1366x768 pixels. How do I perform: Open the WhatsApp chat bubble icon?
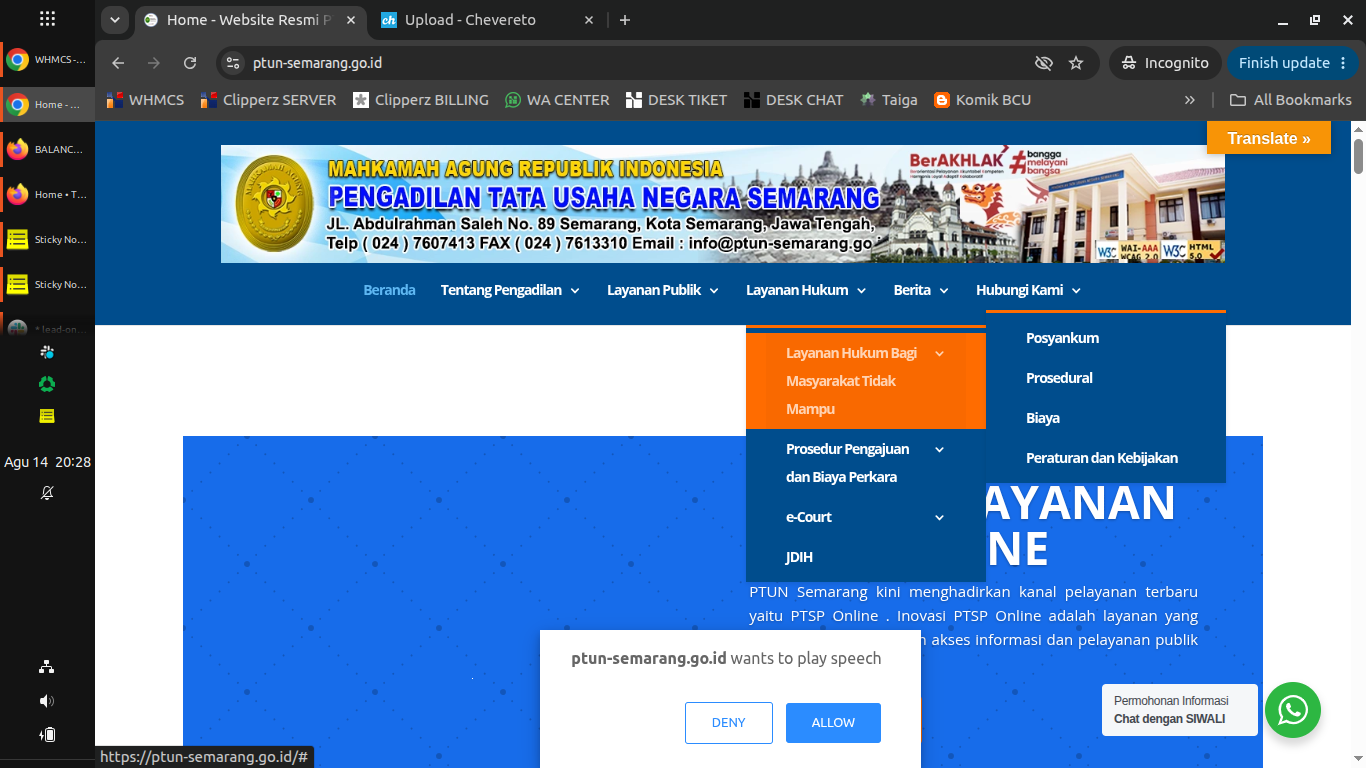pyautogui.click(x=1293, y=710)
